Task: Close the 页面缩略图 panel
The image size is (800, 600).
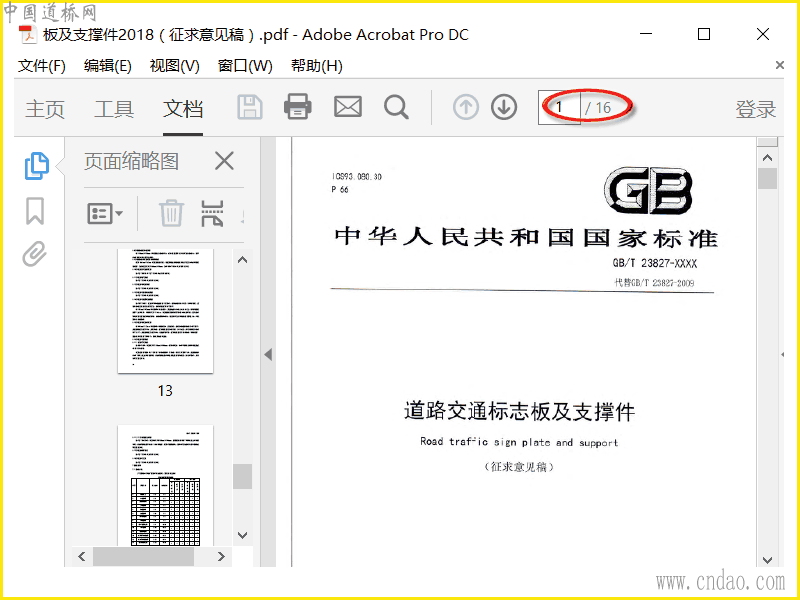Action: point(224,161)
